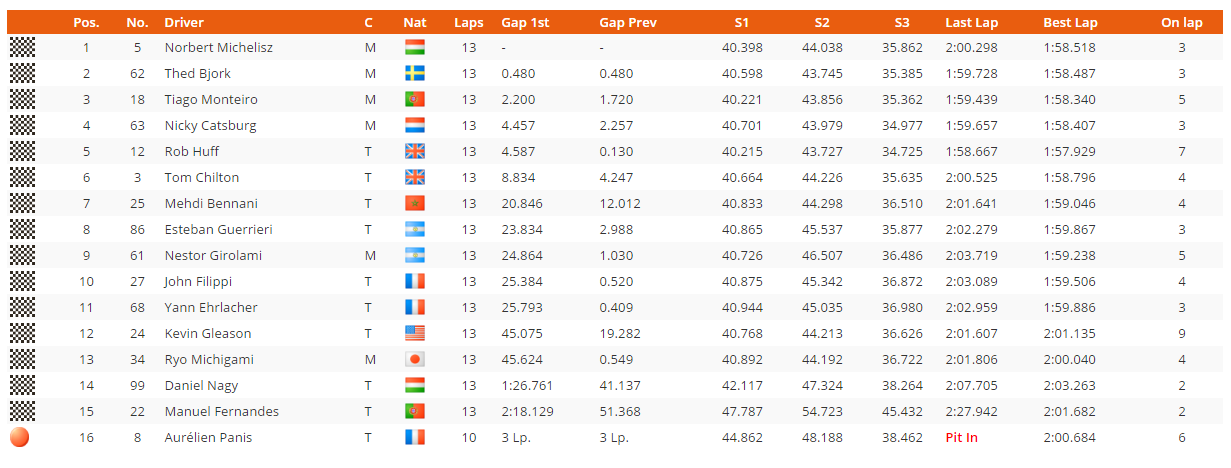This screenshot has width=1231, height=468.
Task: Open driver Tiago Monteiro's name
Action: [x=211, y=99]
